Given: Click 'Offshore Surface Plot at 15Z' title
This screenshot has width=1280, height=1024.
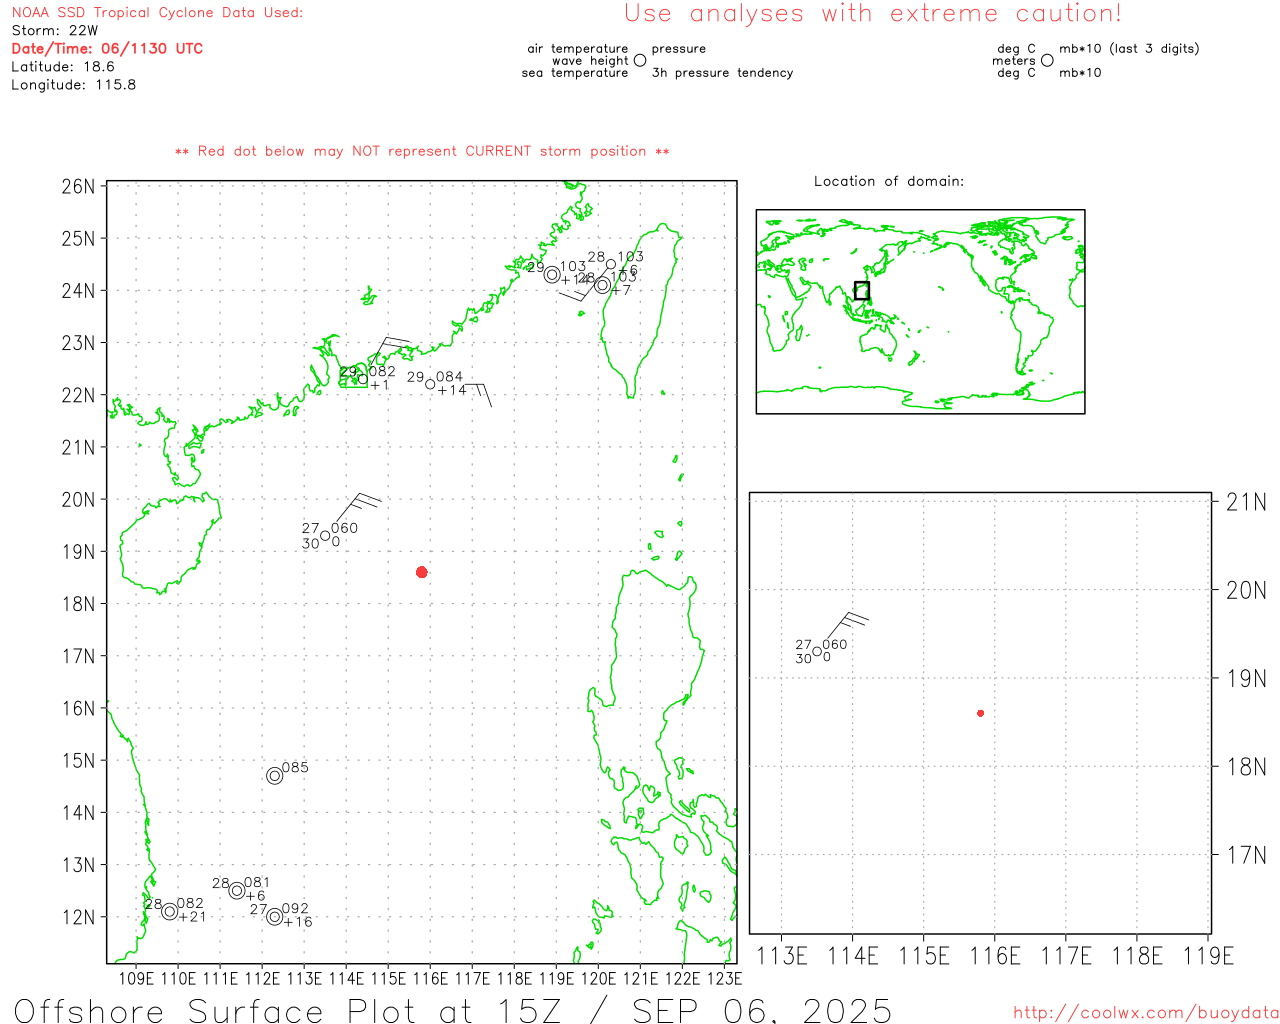Looking at the screenshot, I should [x=288, y=1010].
